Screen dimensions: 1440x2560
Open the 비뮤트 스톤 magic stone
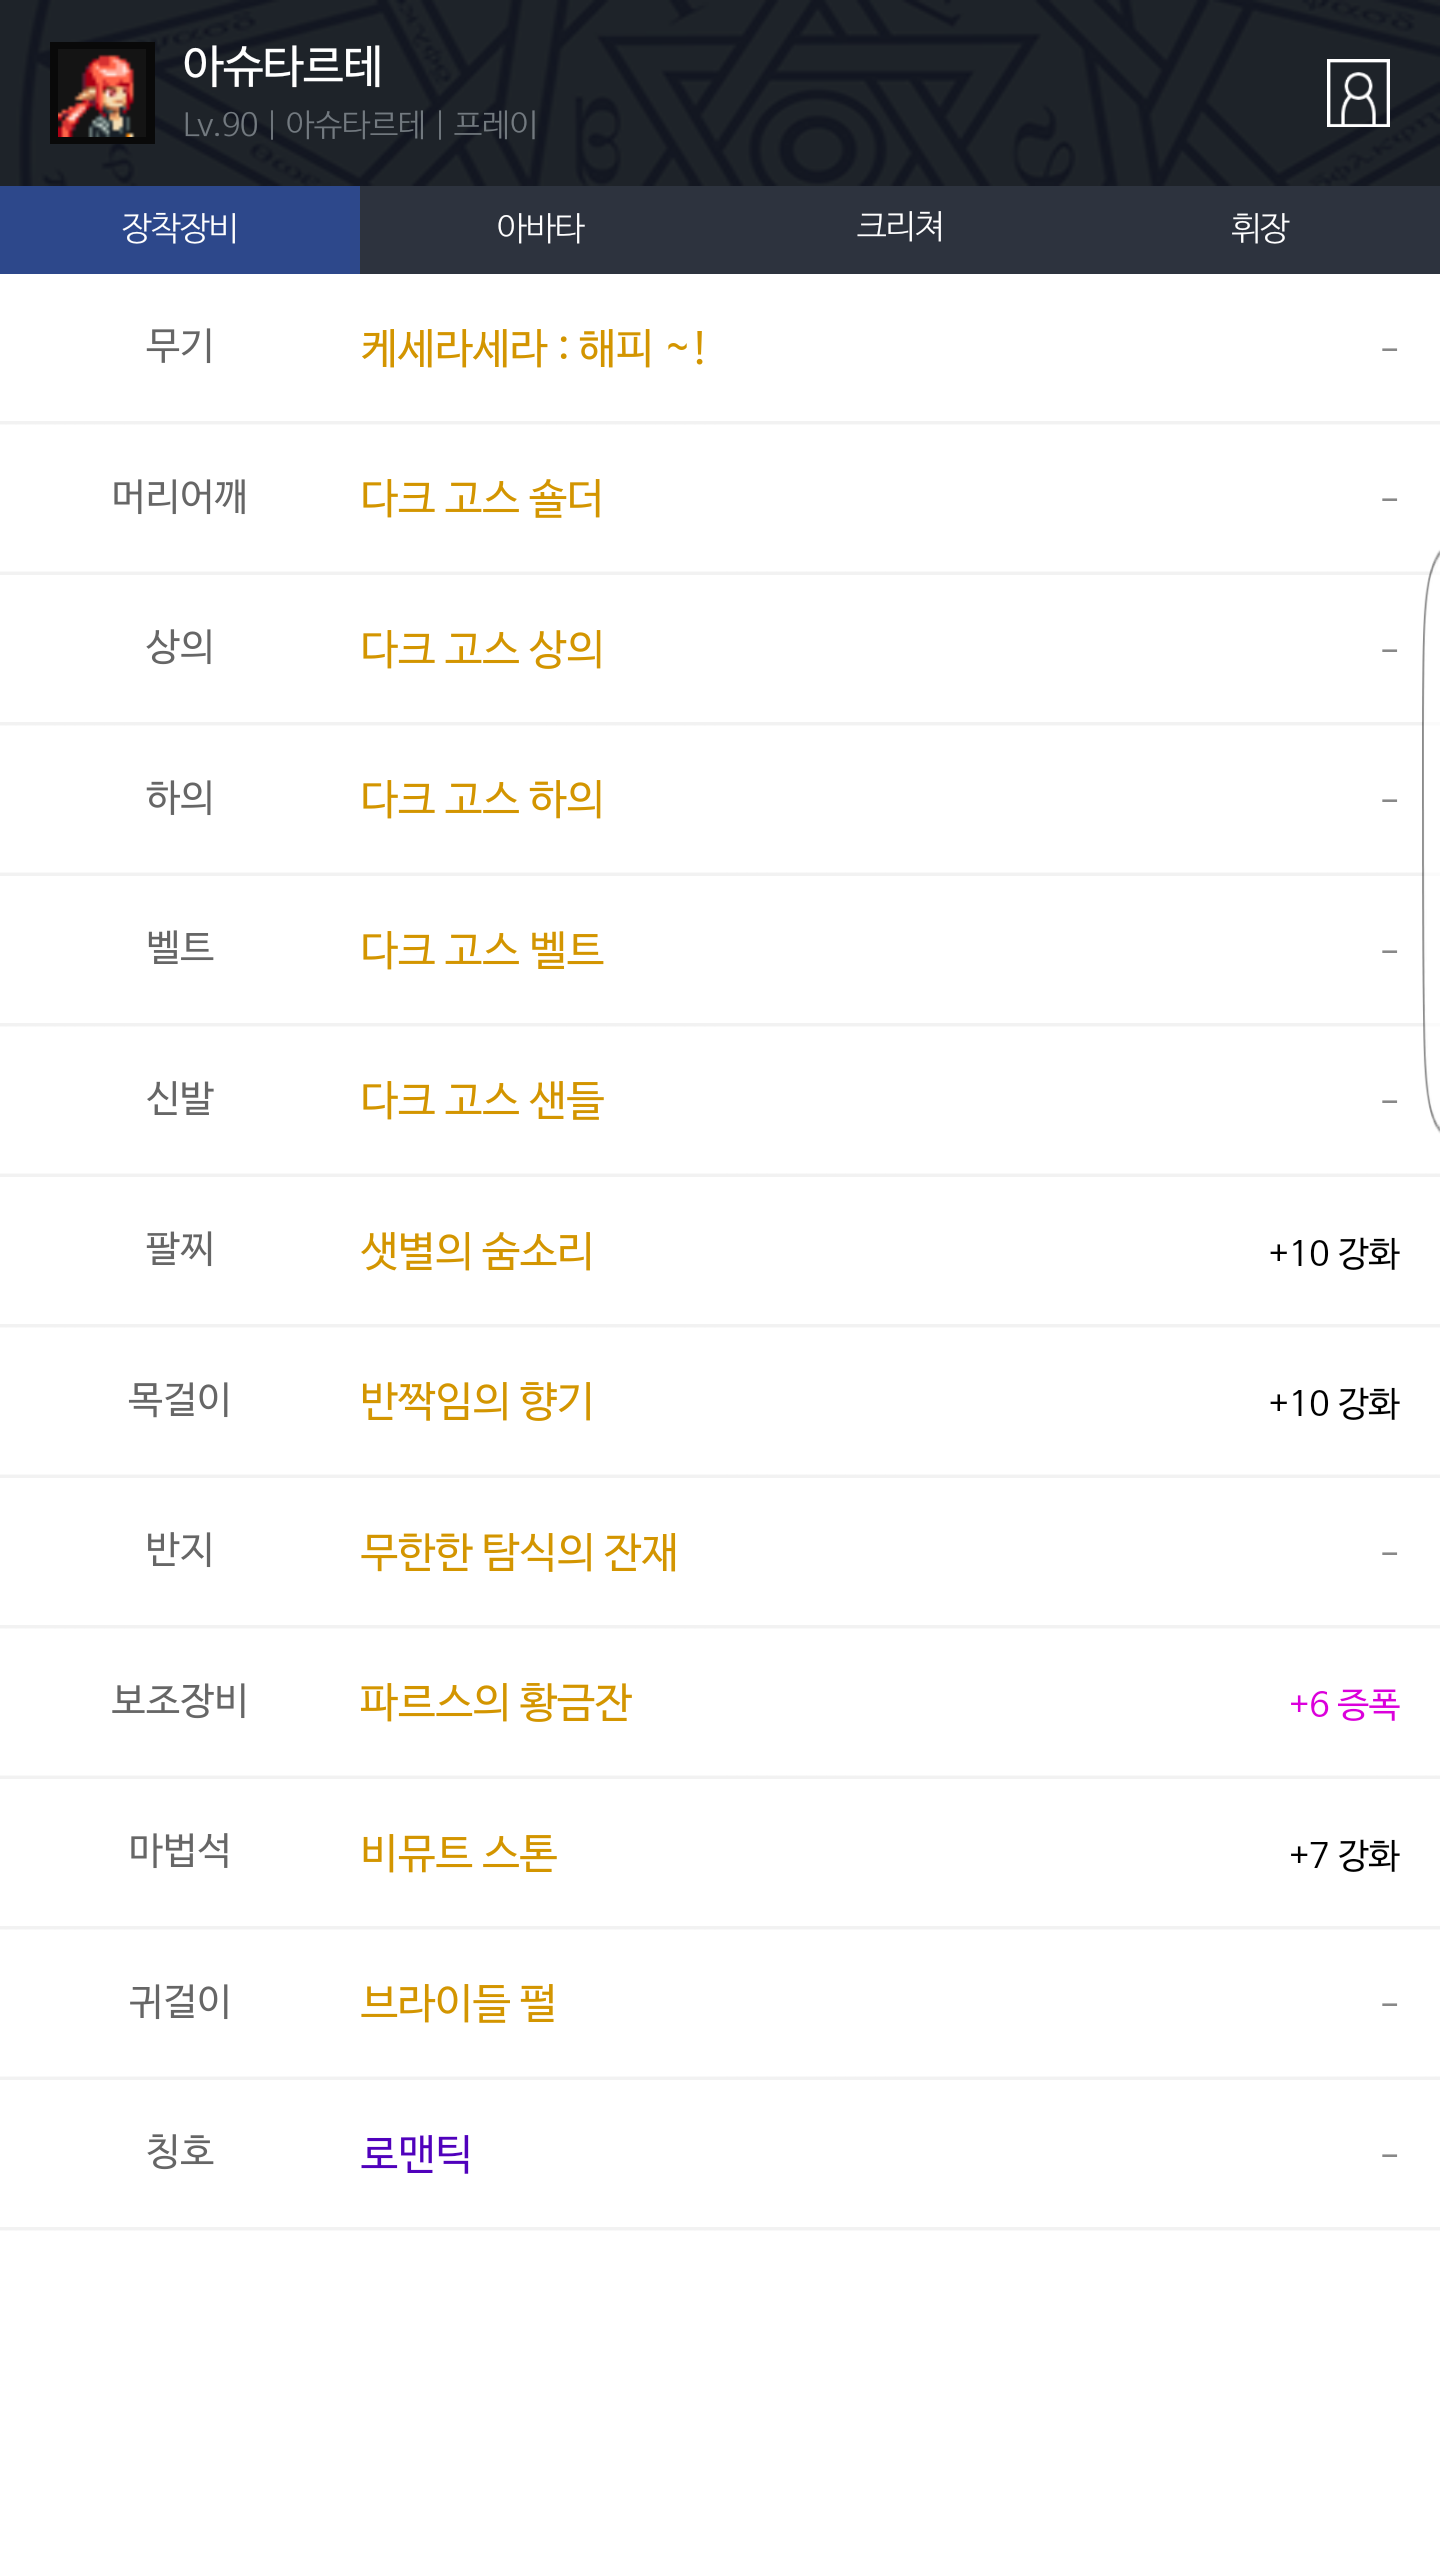coord(458,1853)
